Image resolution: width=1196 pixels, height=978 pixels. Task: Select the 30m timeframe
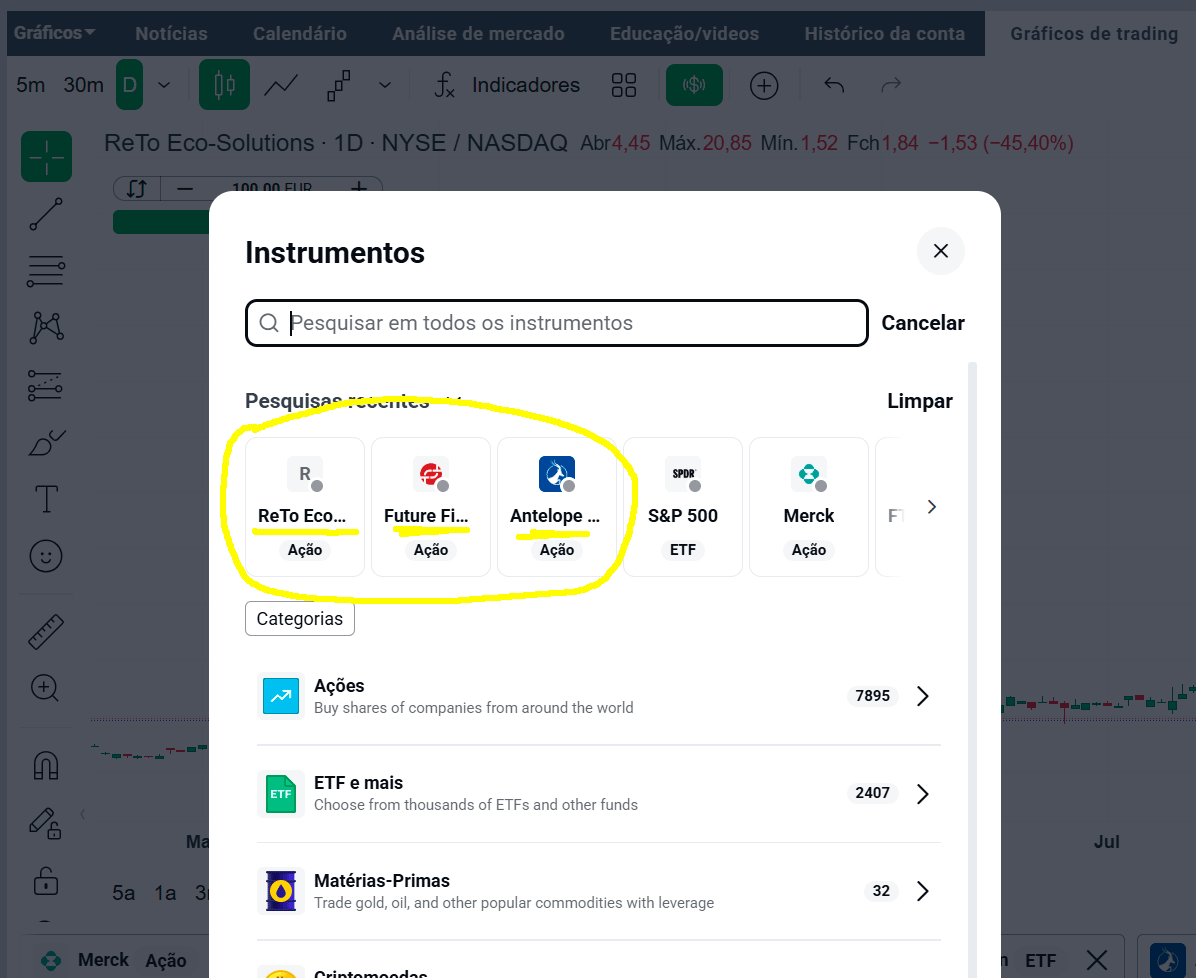pyautogui.click(x=83, y=85)
